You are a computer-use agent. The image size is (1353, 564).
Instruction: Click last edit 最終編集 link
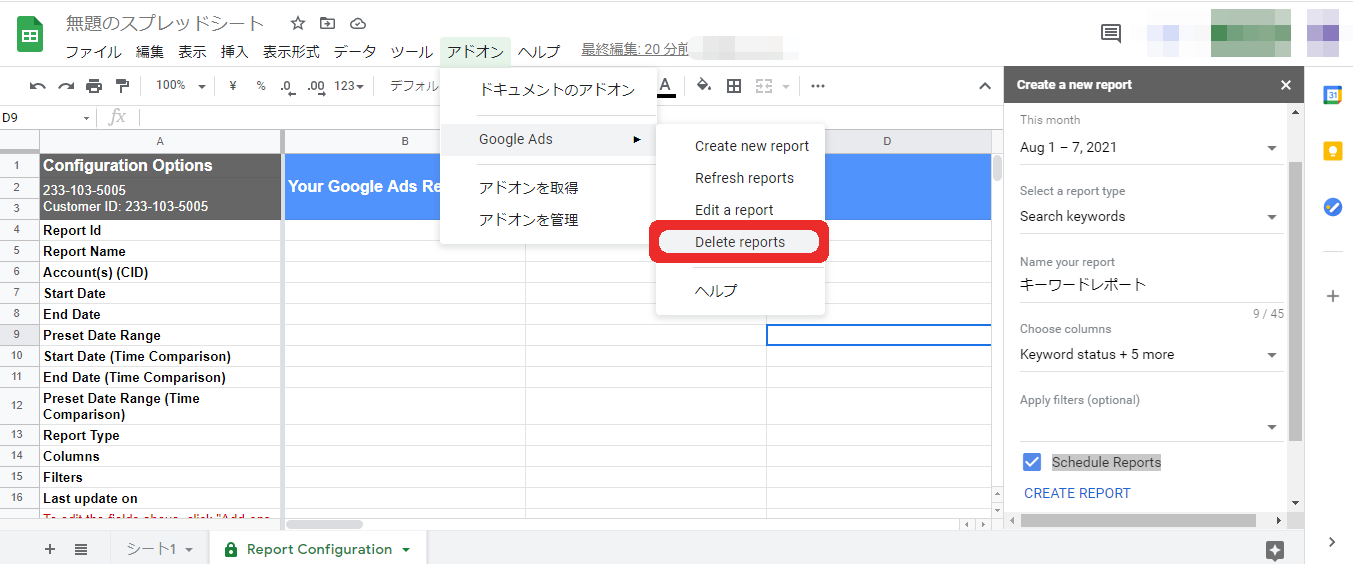[636, 50]
